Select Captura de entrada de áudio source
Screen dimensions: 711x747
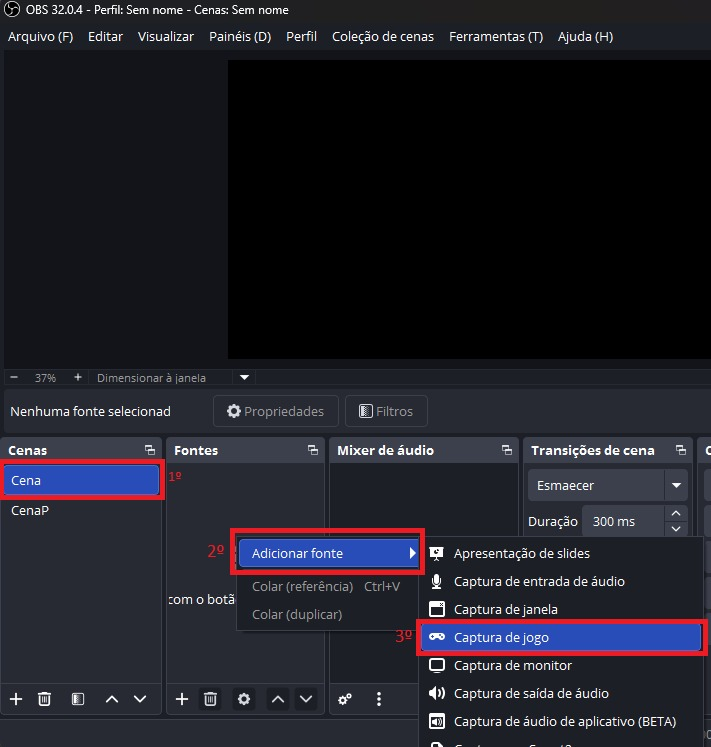(560, 581)
